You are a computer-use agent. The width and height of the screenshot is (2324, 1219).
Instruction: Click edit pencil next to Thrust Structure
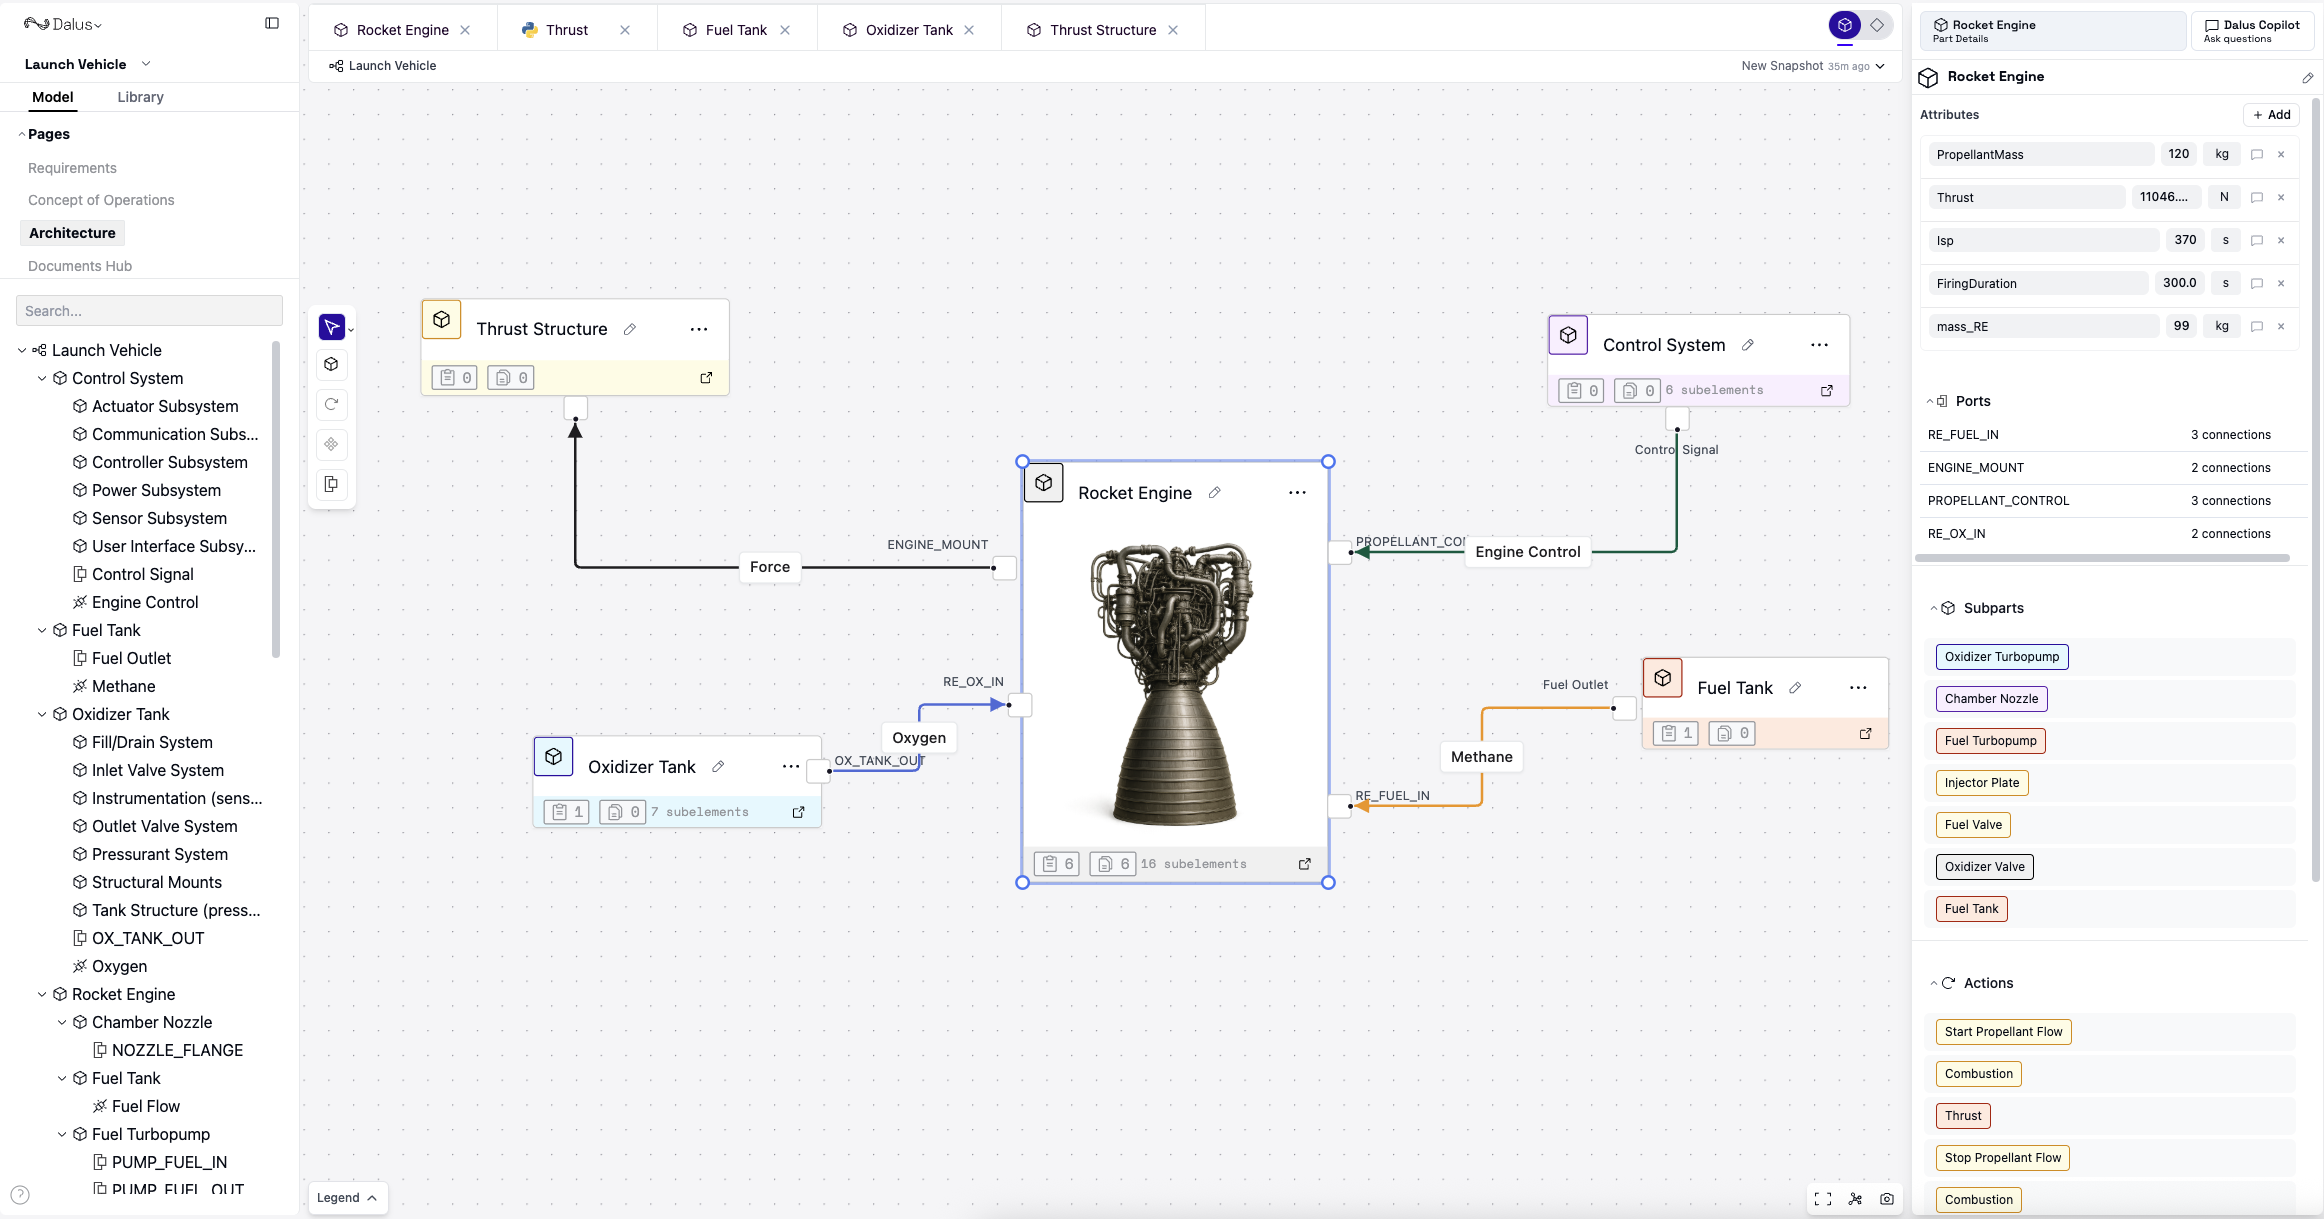630,329
